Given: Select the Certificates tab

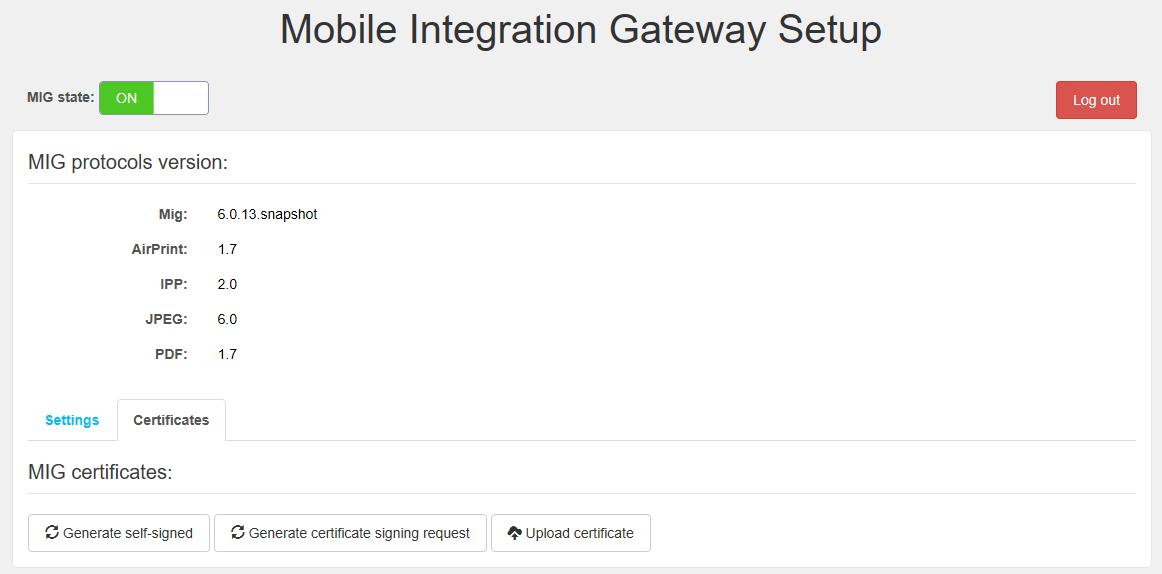Looking at the screenshot, I should (171, 420).
